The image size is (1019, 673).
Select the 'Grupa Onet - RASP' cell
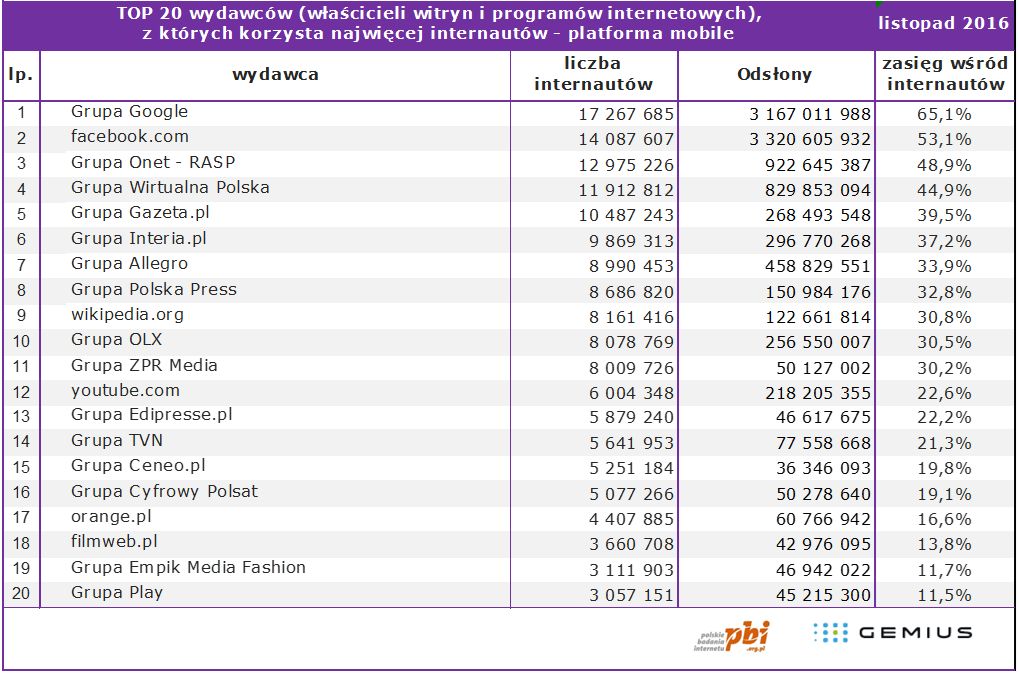tap(153, 162)
